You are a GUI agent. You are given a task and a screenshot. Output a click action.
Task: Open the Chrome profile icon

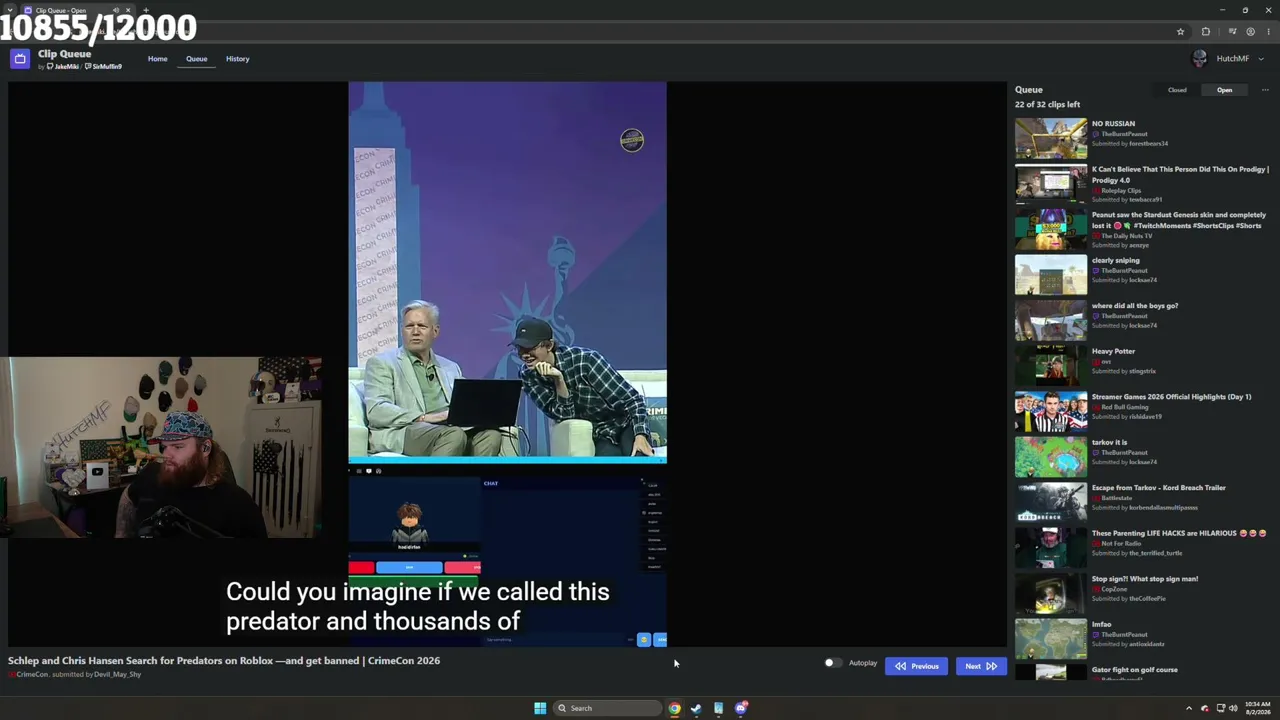point(1250,32)
